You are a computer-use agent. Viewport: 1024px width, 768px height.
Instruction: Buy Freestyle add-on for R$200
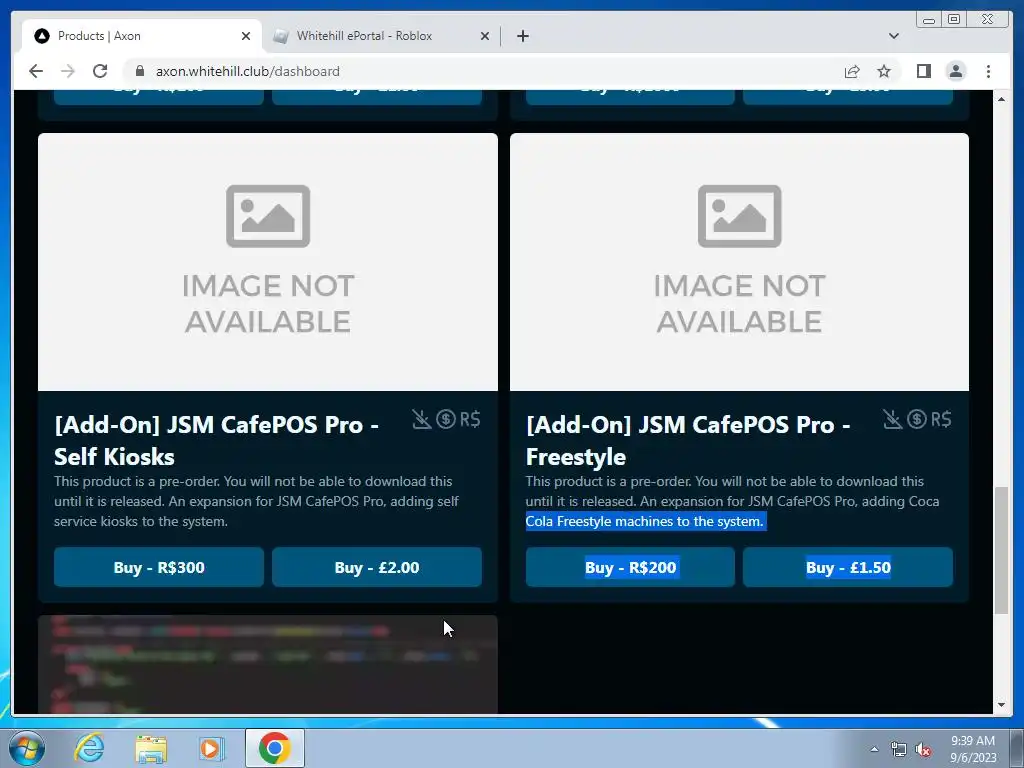(x=630, y=567)
